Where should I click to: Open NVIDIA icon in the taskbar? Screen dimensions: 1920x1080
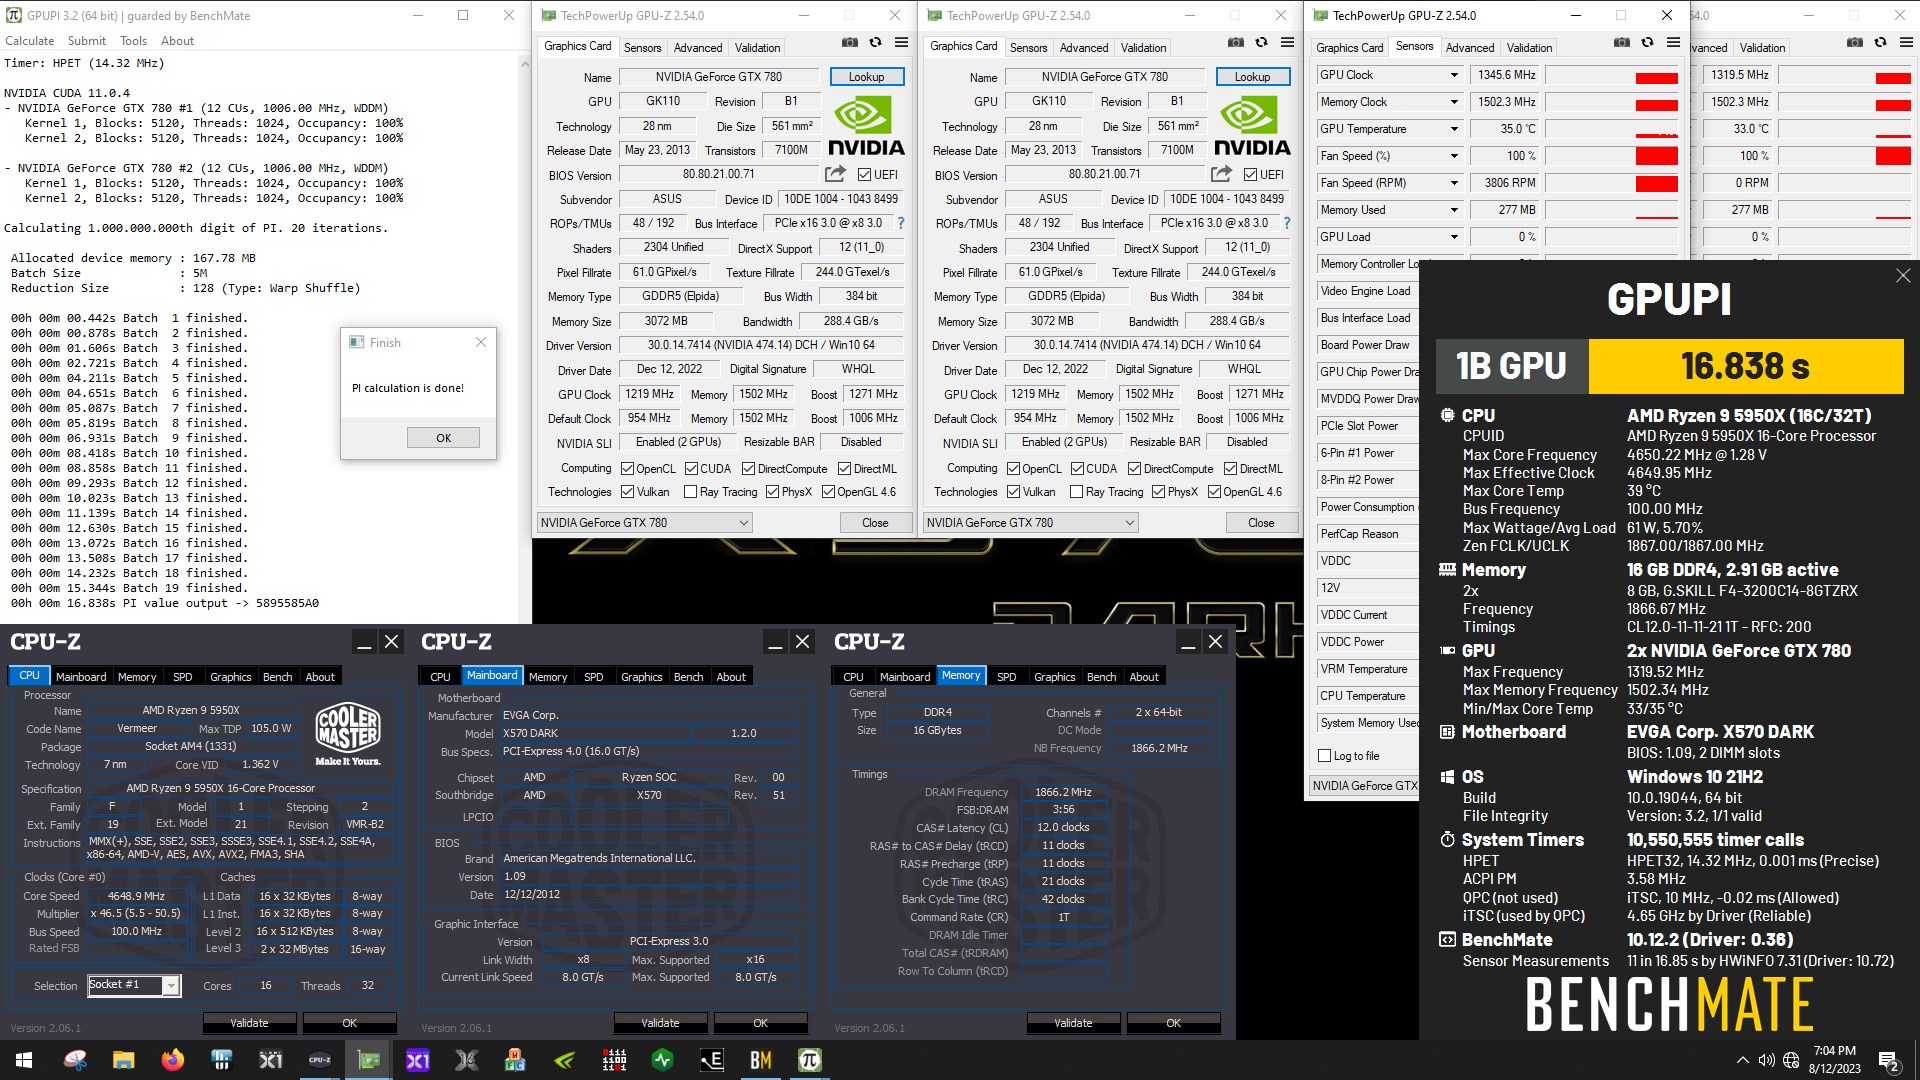[565, 1060]
